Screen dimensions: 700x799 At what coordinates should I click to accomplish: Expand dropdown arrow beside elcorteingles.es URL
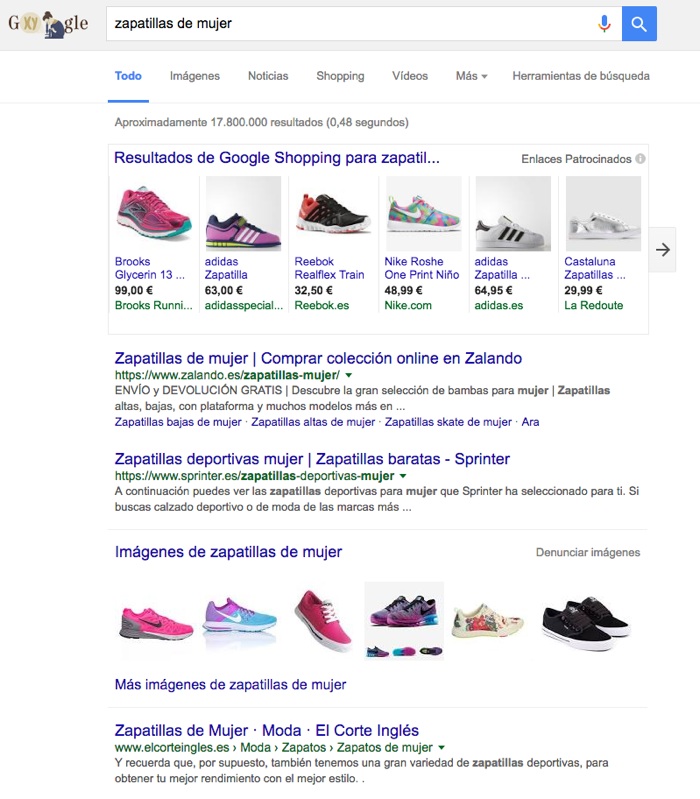pyautogui.click(x=441, y=748)
